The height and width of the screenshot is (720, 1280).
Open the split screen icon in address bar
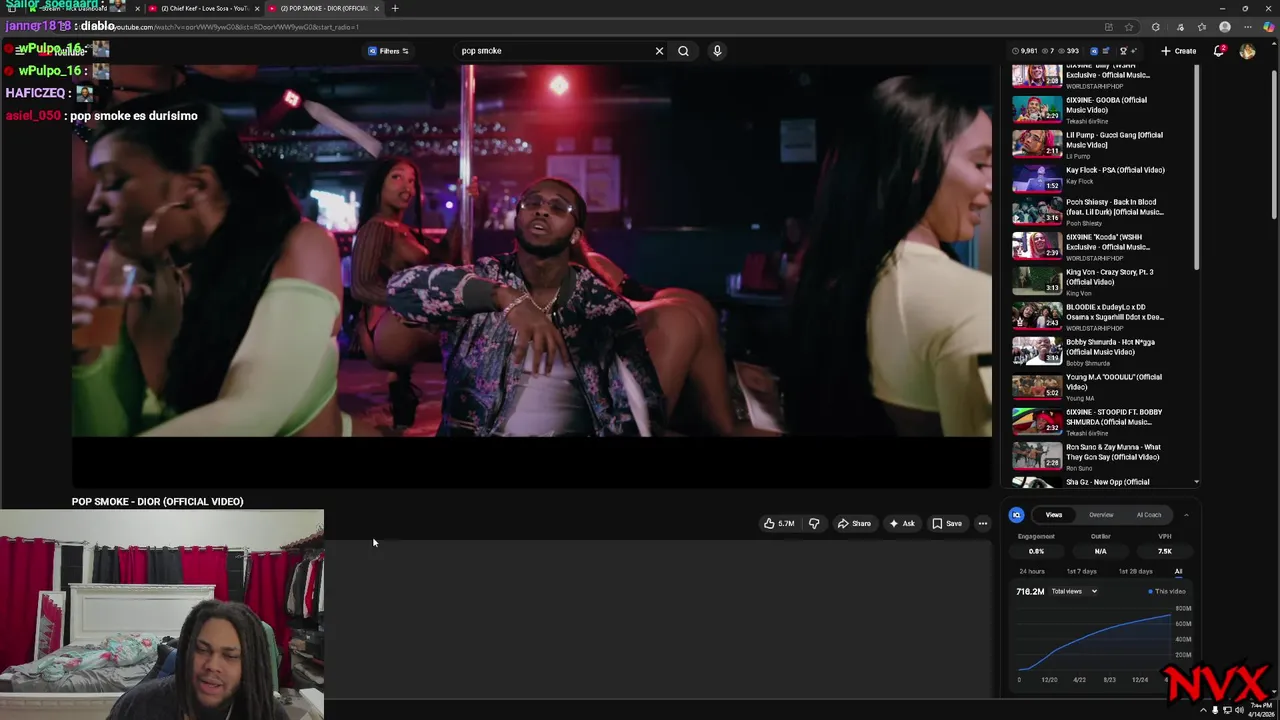pyautogui.click(x=1108, y=27)
